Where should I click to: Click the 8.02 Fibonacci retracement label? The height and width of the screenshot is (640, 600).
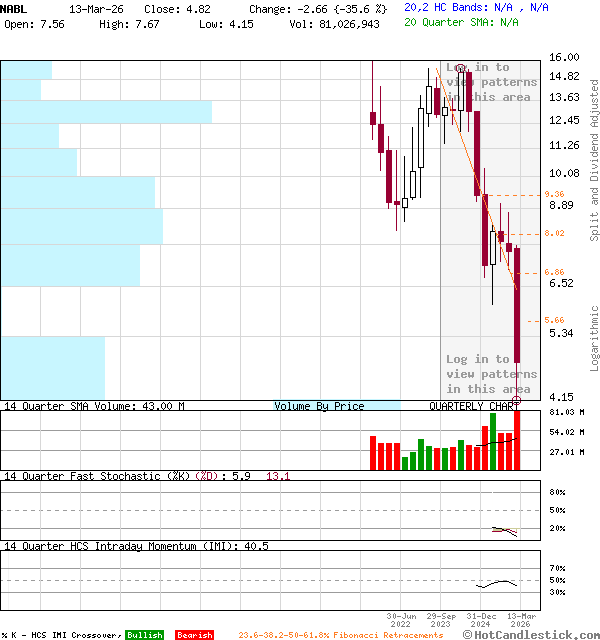pyautogui.click(x=554, y=233)
